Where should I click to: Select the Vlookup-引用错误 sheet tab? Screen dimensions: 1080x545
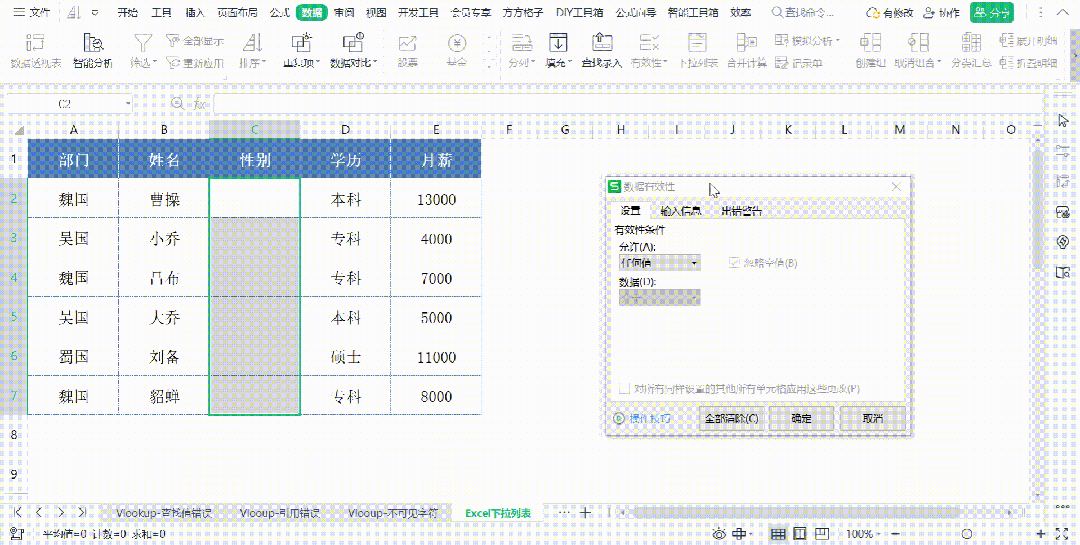pyautogui.click(x=280, y=513)
